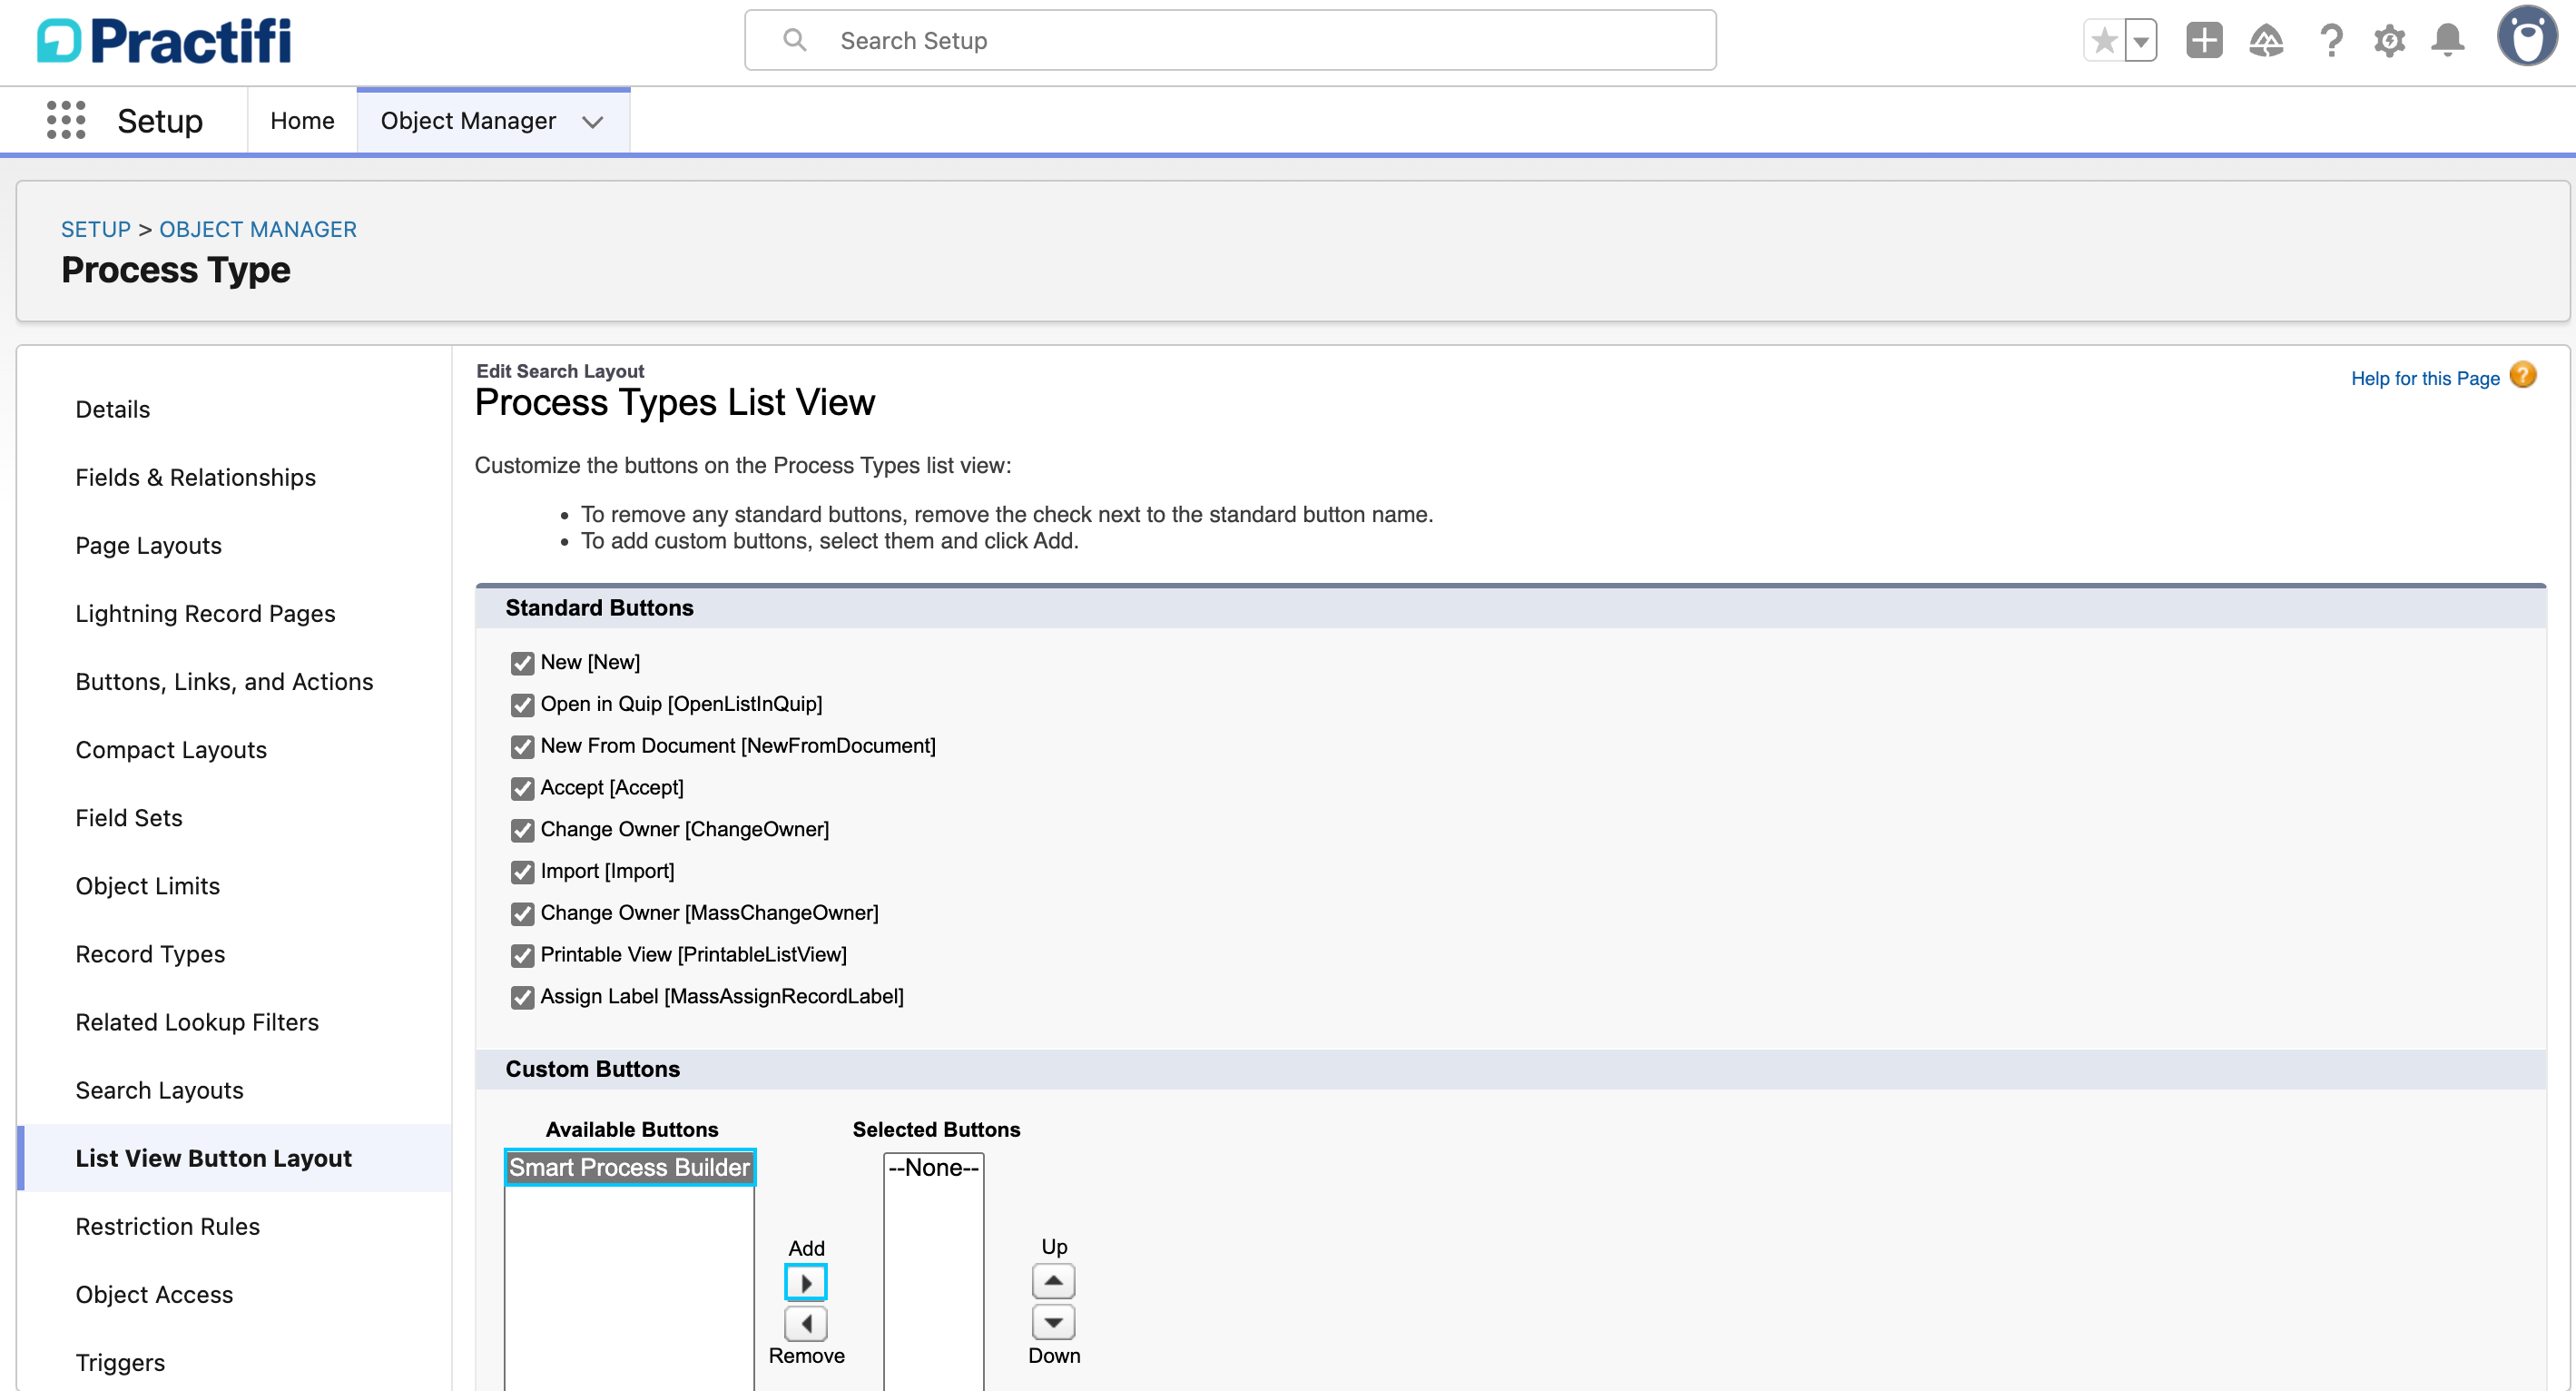
Task: Click the favorites star icon
Action: (x=2104, y=41)
